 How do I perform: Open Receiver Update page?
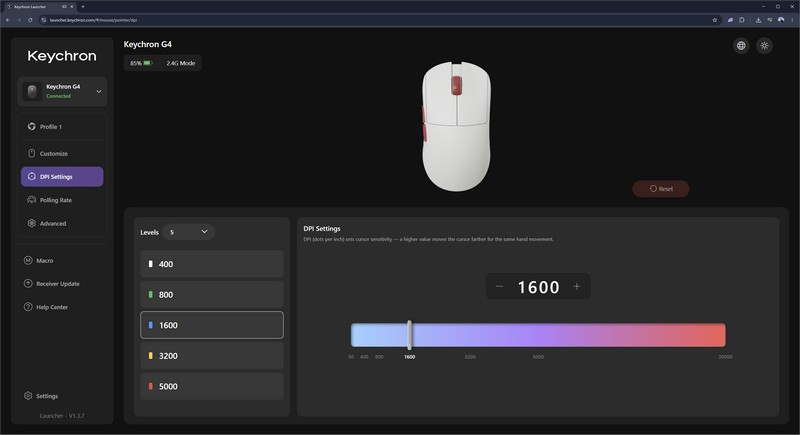[x=52, y=284]
